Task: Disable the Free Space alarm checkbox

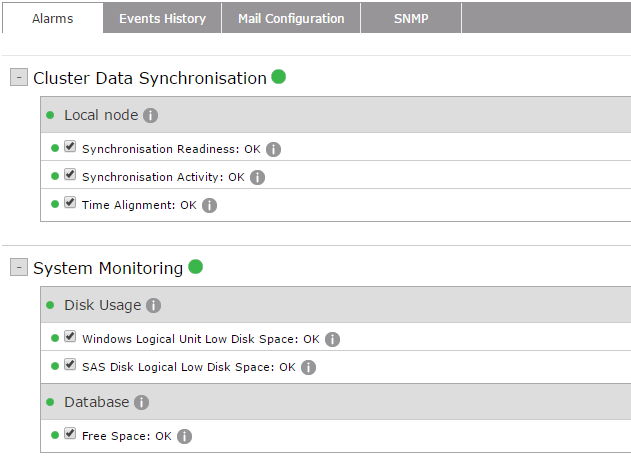Action: point(70,434)
